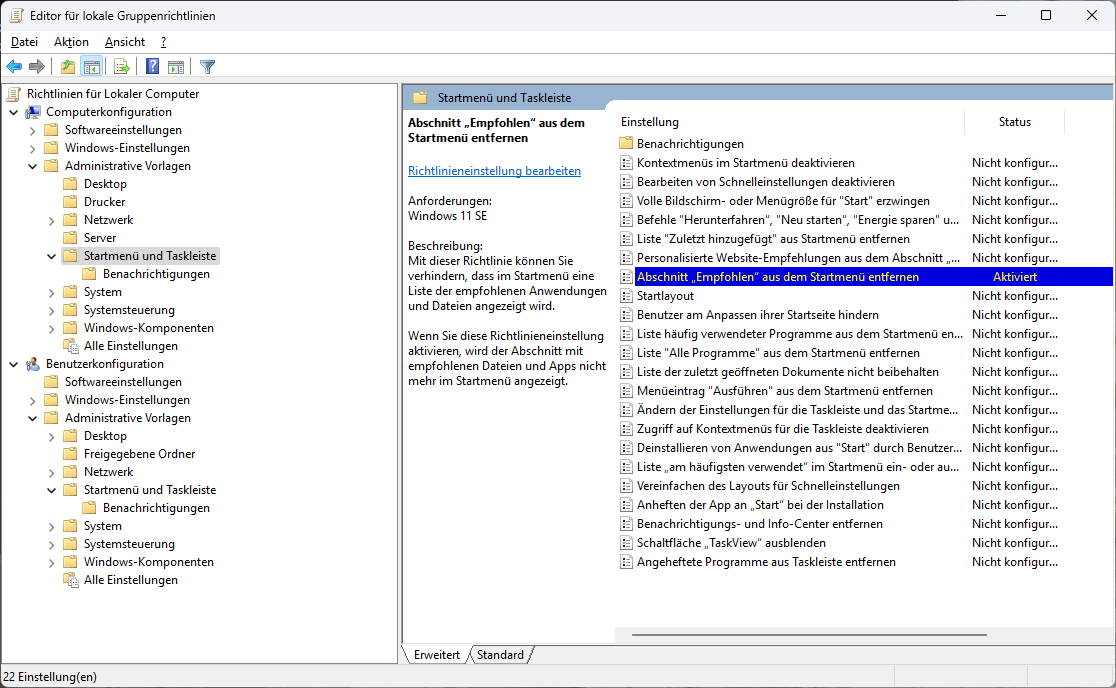The image size is (1116, 688).
Task: Click the folder icon beside Freigegebene Ordner
Action: (70, 454)
